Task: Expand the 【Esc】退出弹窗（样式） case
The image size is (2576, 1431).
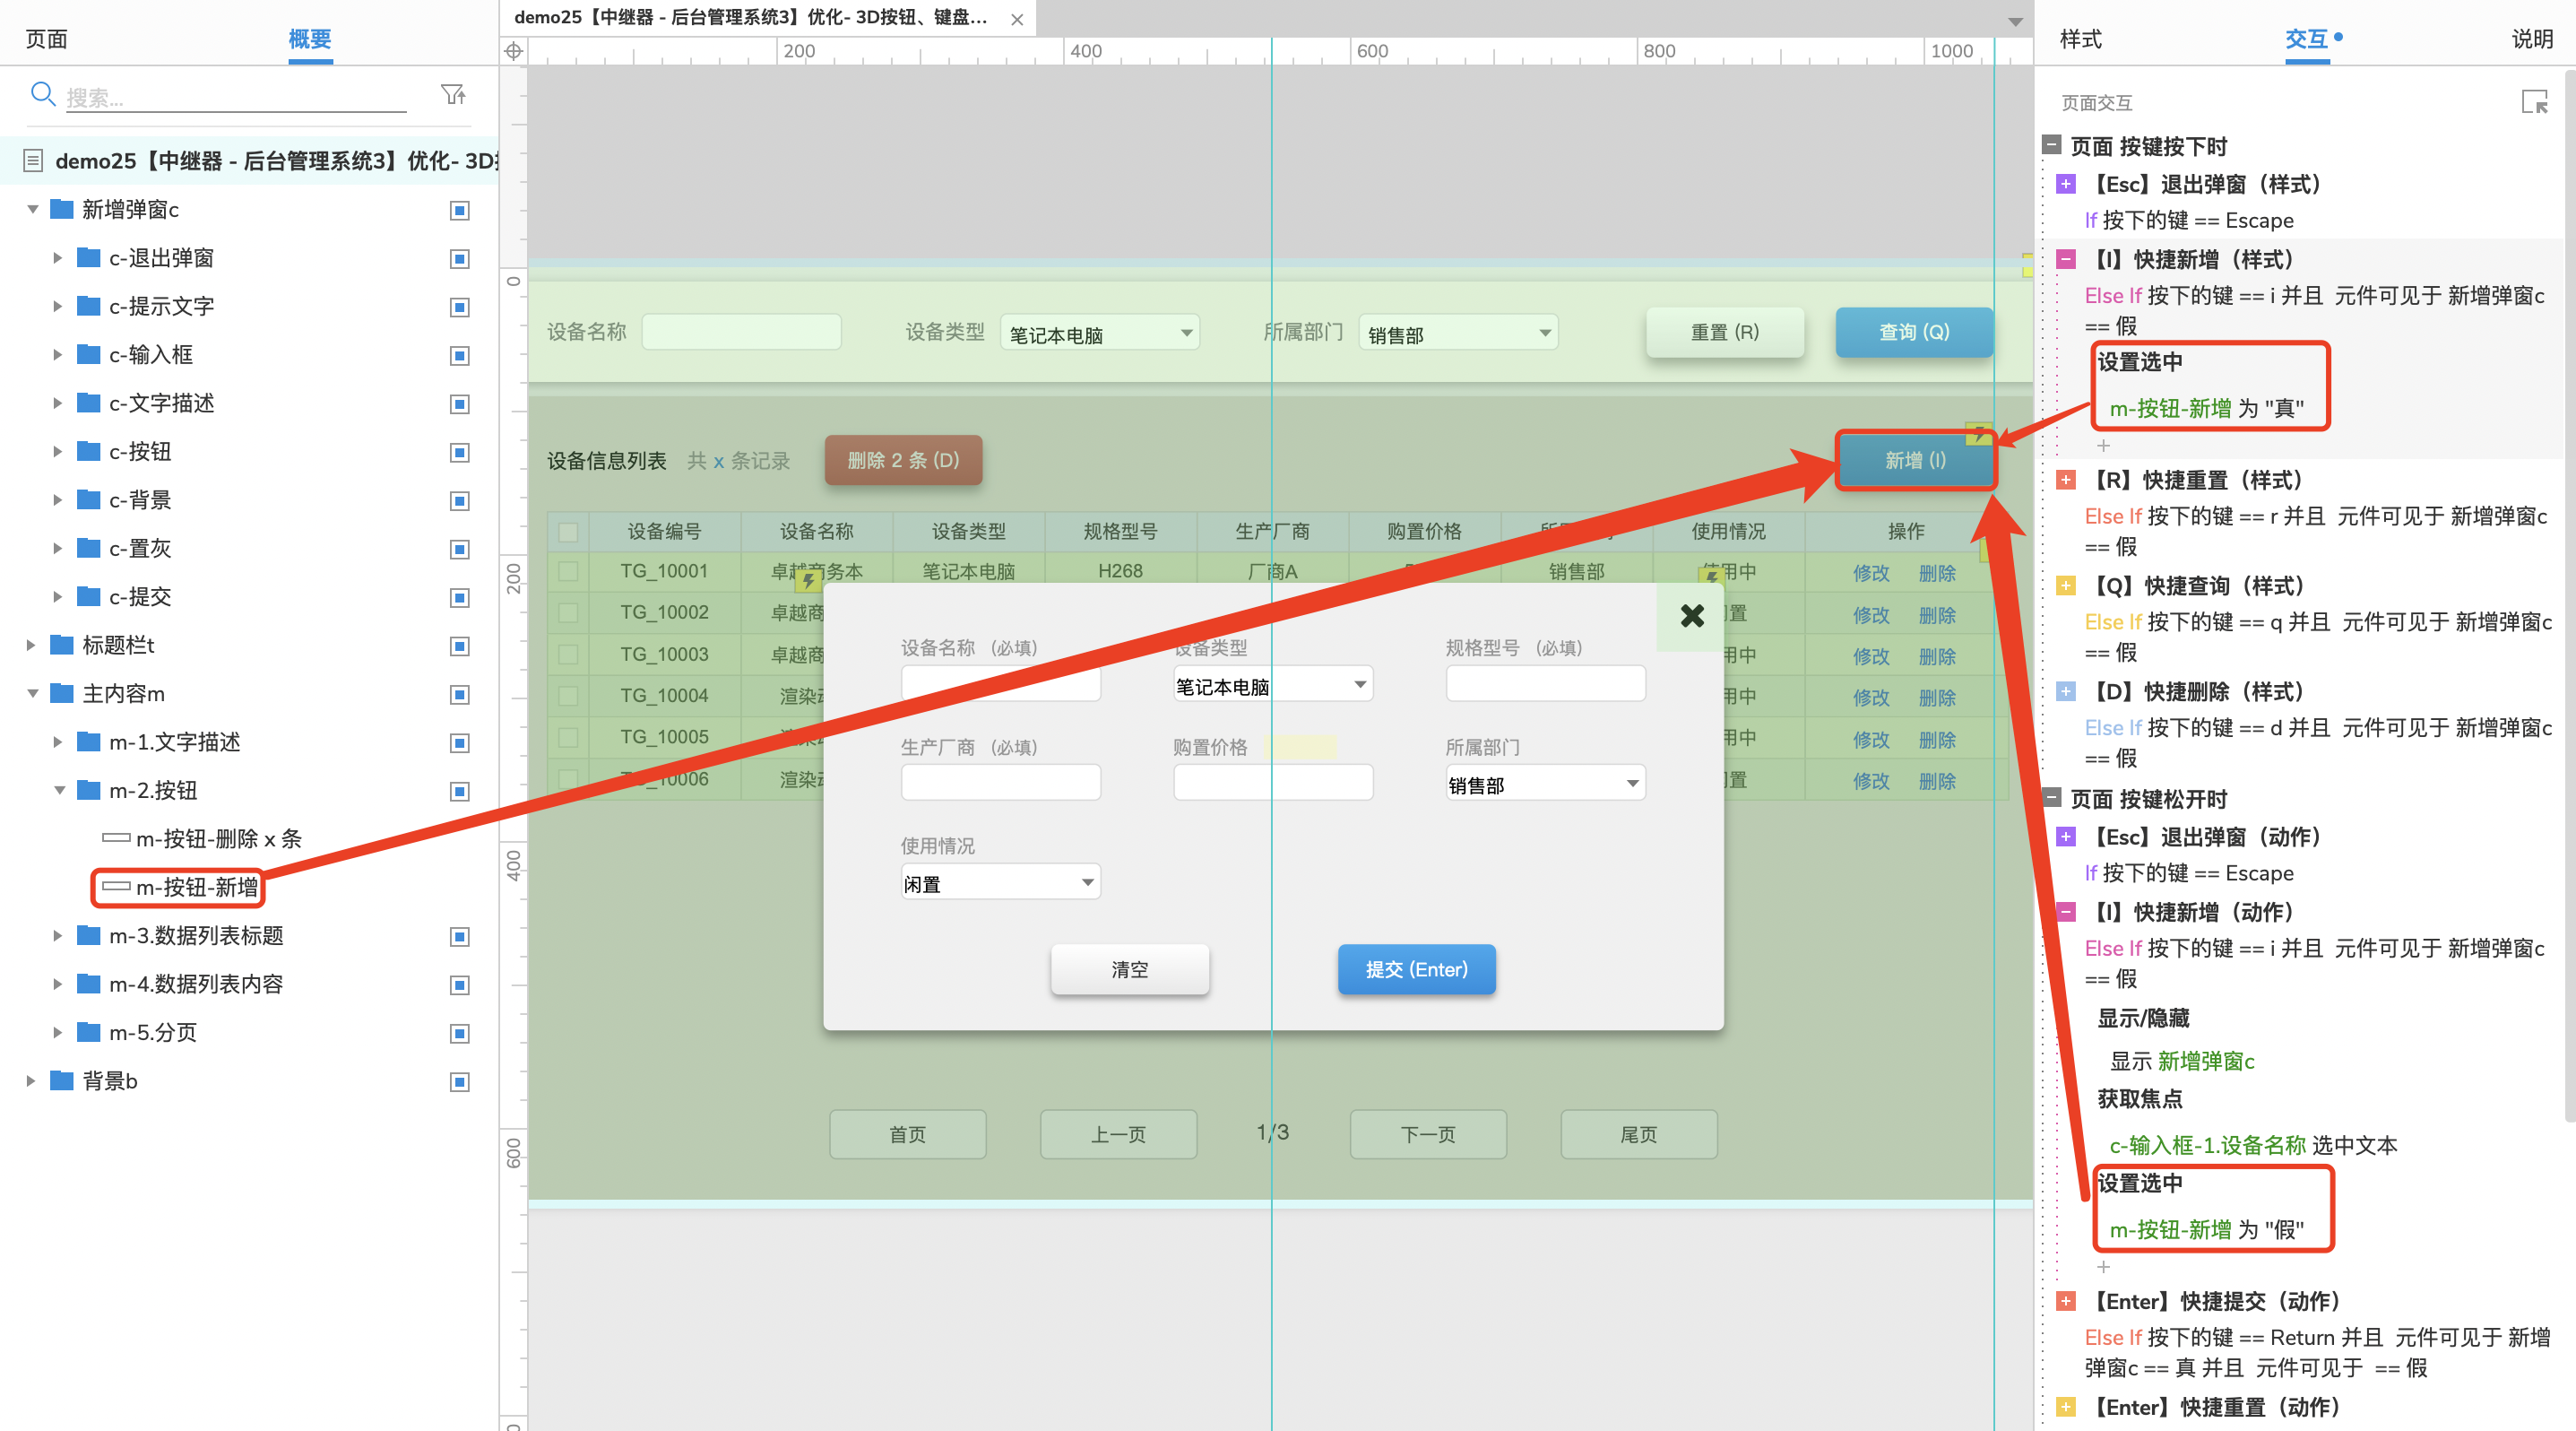Action: pos(2065,184)
